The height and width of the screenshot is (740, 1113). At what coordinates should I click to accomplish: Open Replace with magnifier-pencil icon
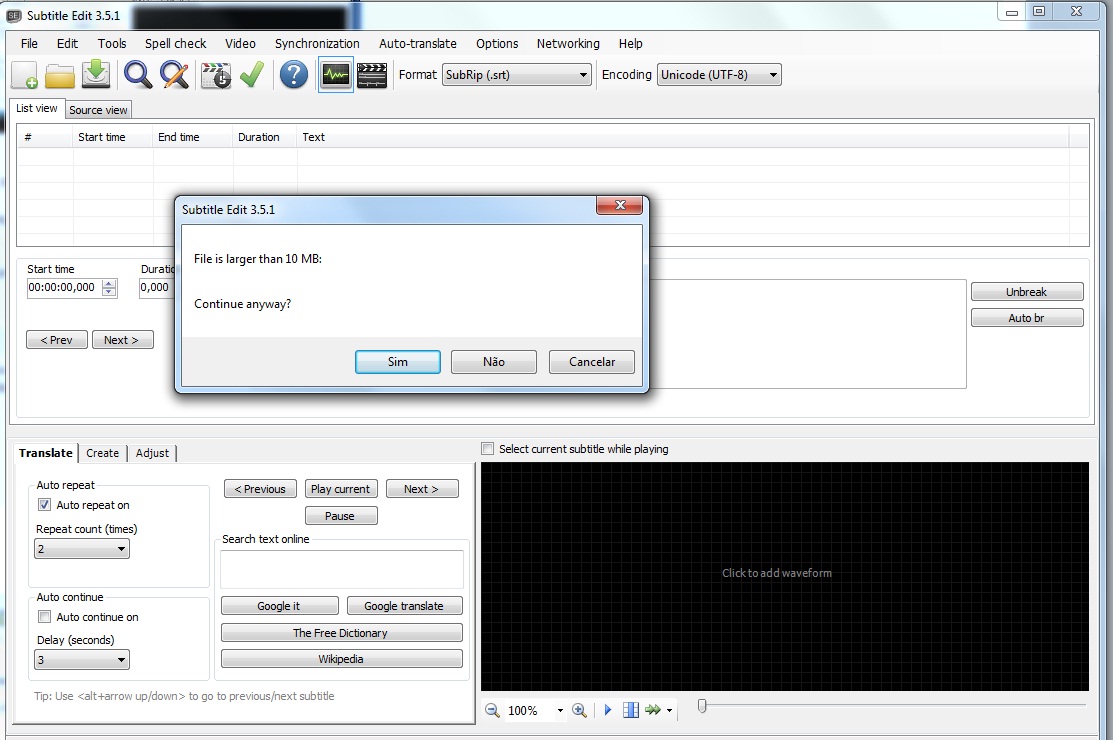(x=175, y=74)
